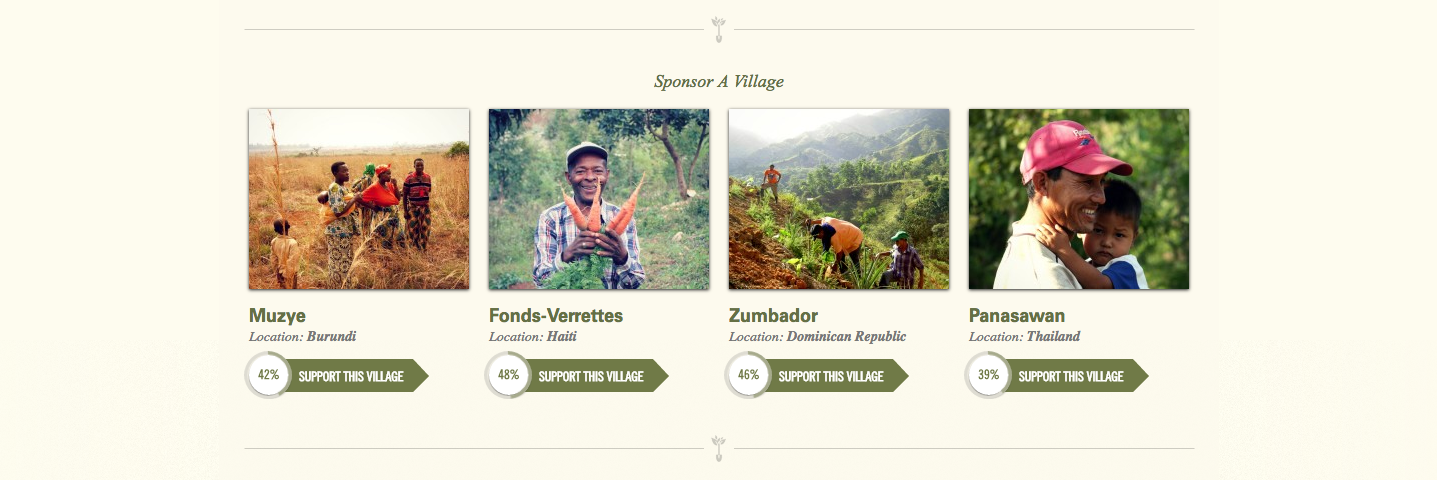Click the 39% progress circle for Panasawan
Image resolution: width=1437 pixels, height=480 pixels.
click(988, 375)
